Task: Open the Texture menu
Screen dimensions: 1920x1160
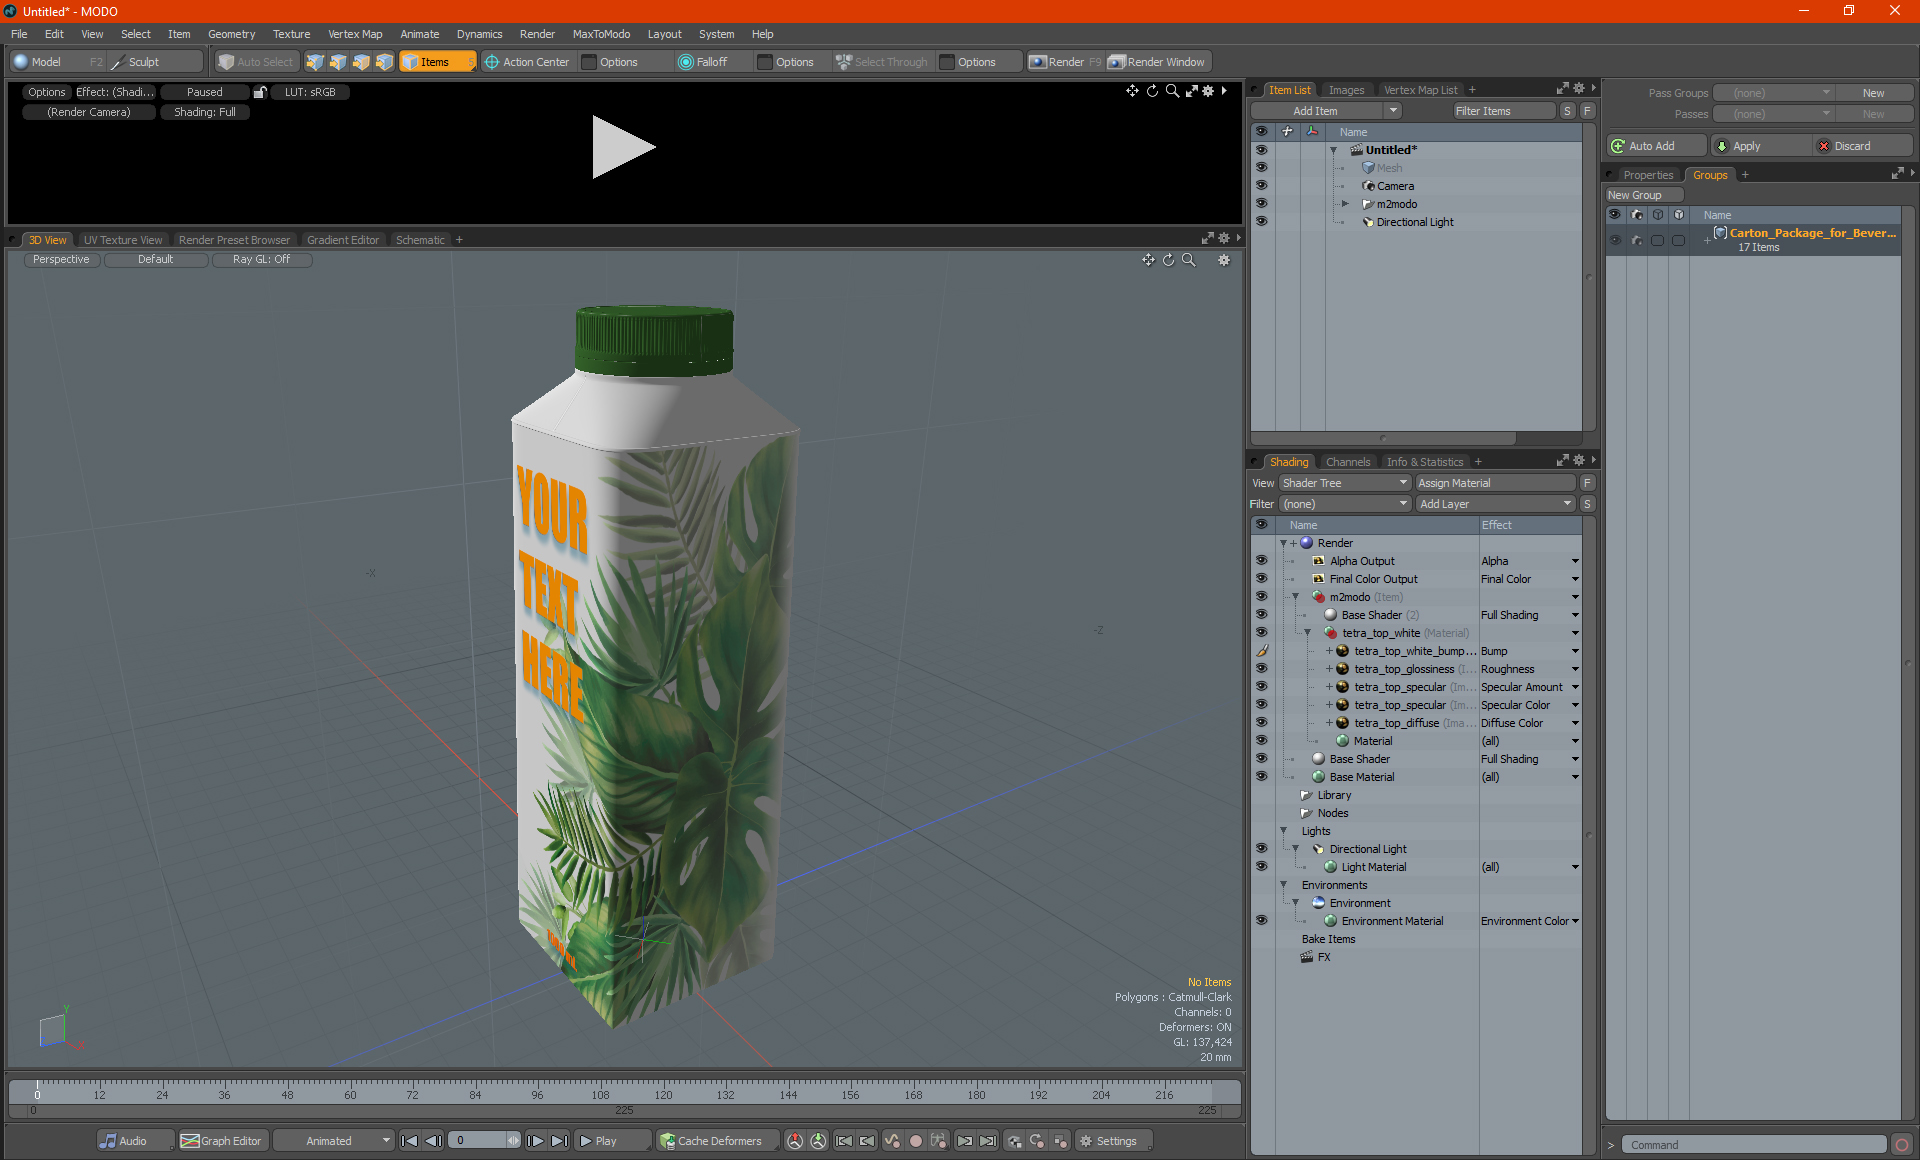Action: coord(291,34)
